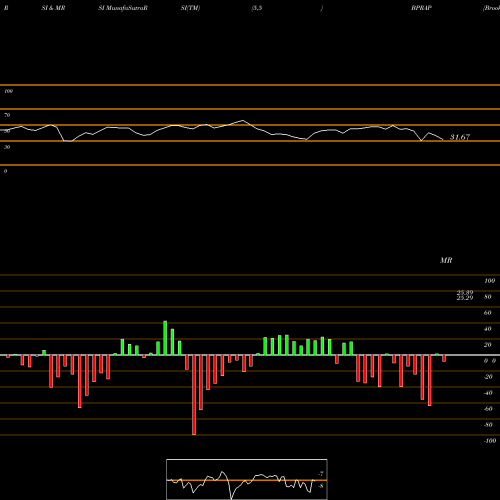Open the mini overview chart thumbnail
The height and width of the screenshot is (500, 500).
click(x=247, y=479)
